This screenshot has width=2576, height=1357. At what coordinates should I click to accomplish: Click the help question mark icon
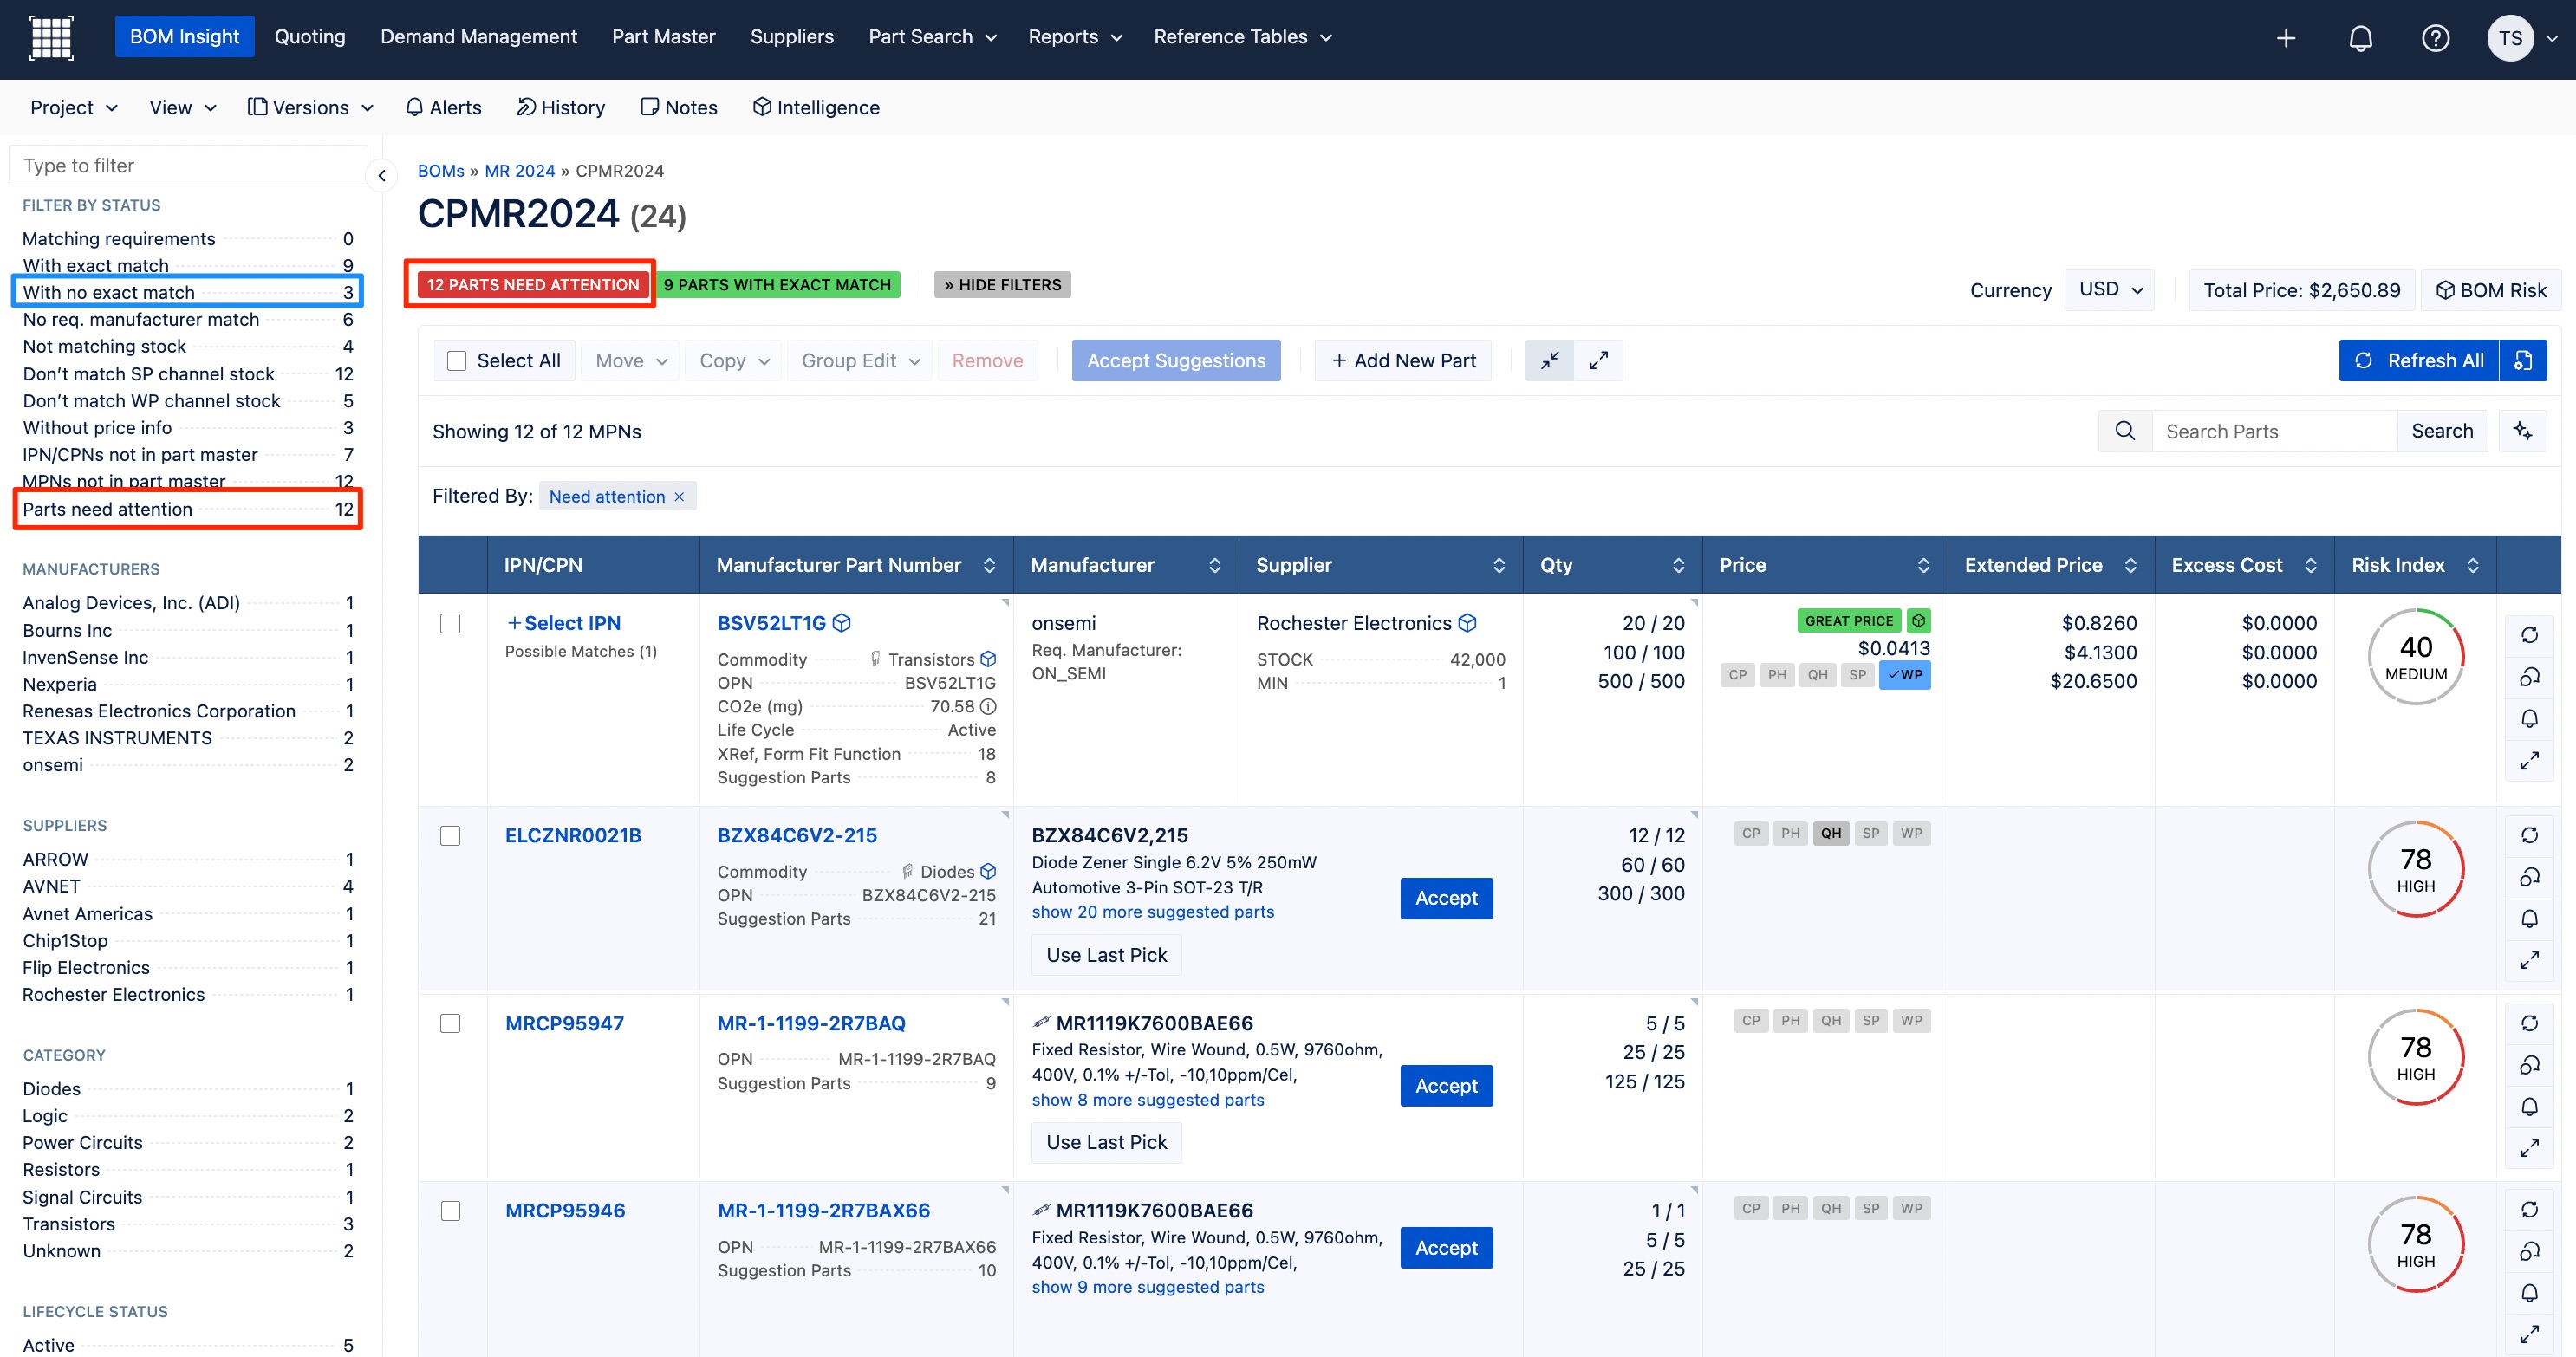(2435, 38)
